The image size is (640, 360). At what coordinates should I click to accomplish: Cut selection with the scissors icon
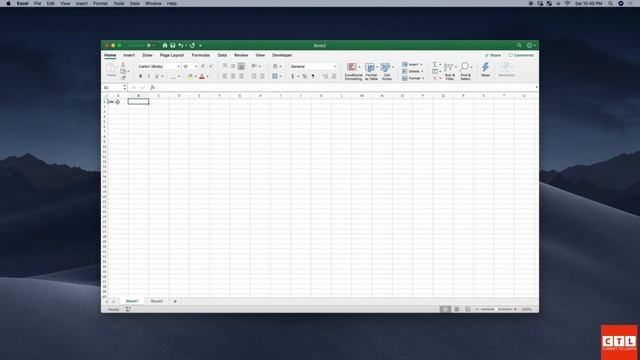point(123,65)
